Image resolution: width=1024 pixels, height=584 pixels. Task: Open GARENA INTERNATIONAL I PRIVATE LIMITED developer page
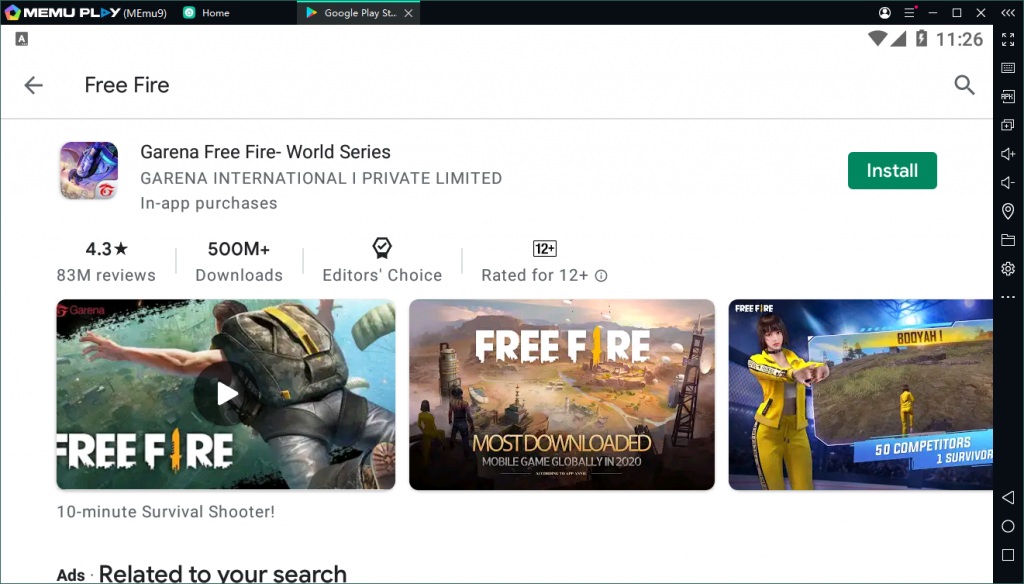[x=320, y=178]
